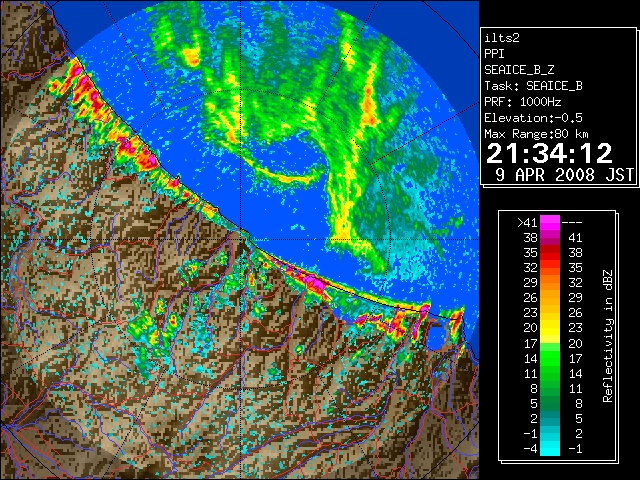Click the green 11 dBZ legend swatch
Viewport: 640px width, 480px height.
click(x=550, y=373)
